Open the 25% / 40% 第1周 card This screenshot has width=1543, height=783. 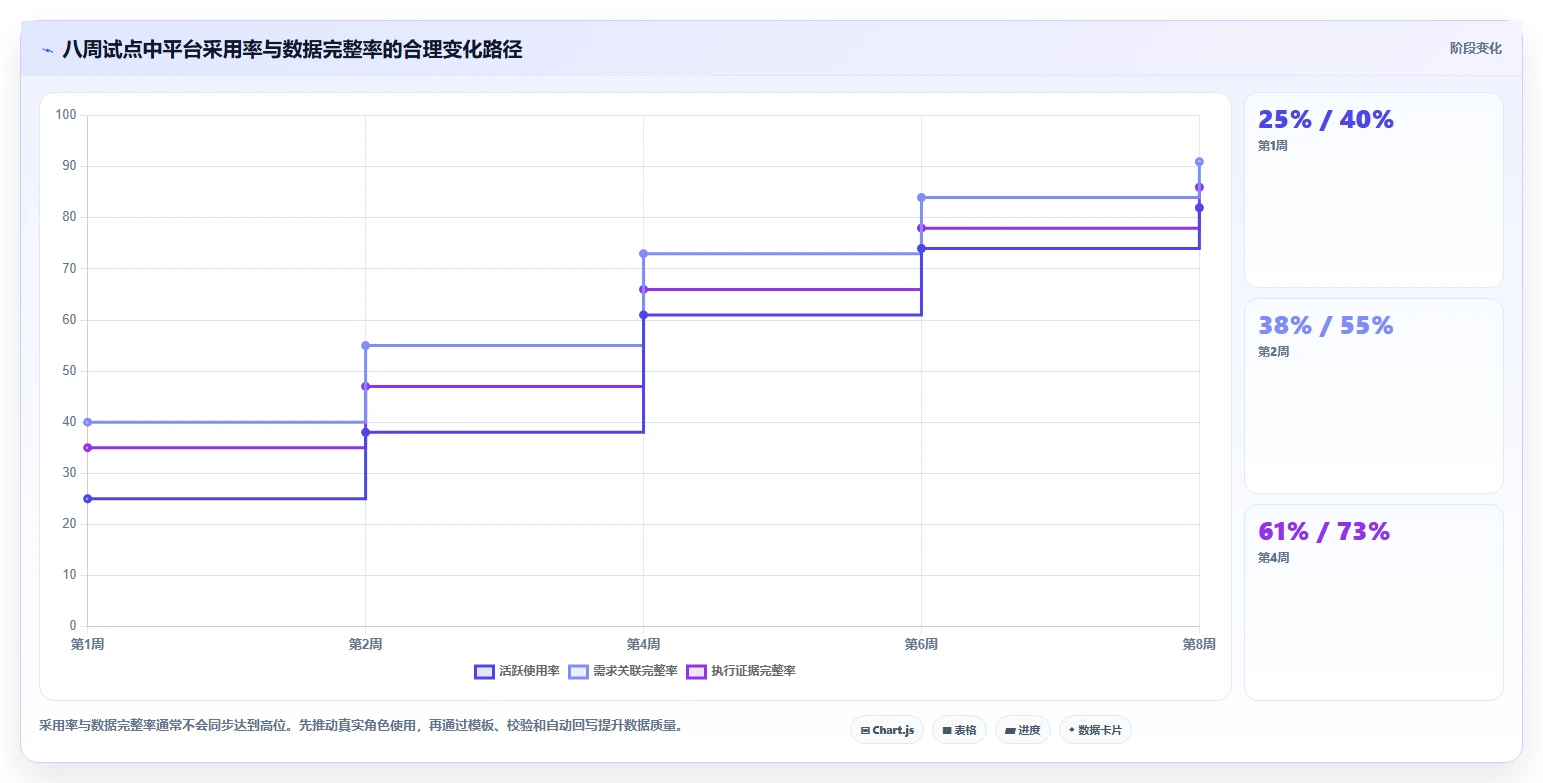(1373, 190)
